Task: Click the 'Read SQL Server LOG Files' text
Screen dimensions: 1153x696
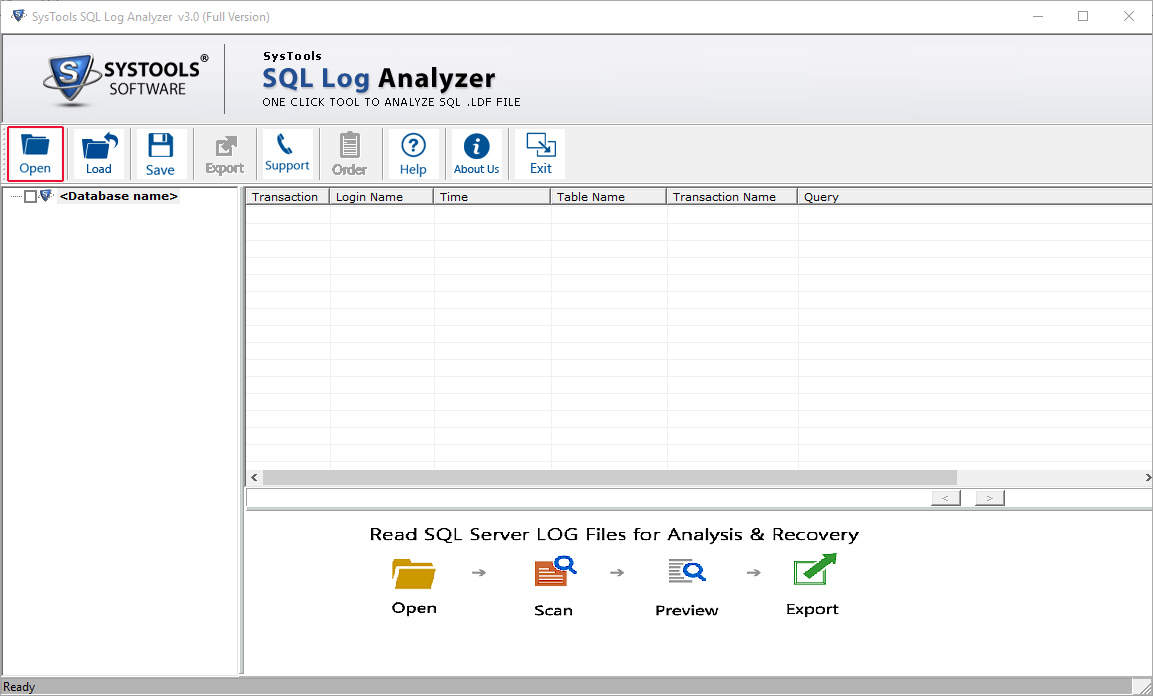Action: point(614,534)
